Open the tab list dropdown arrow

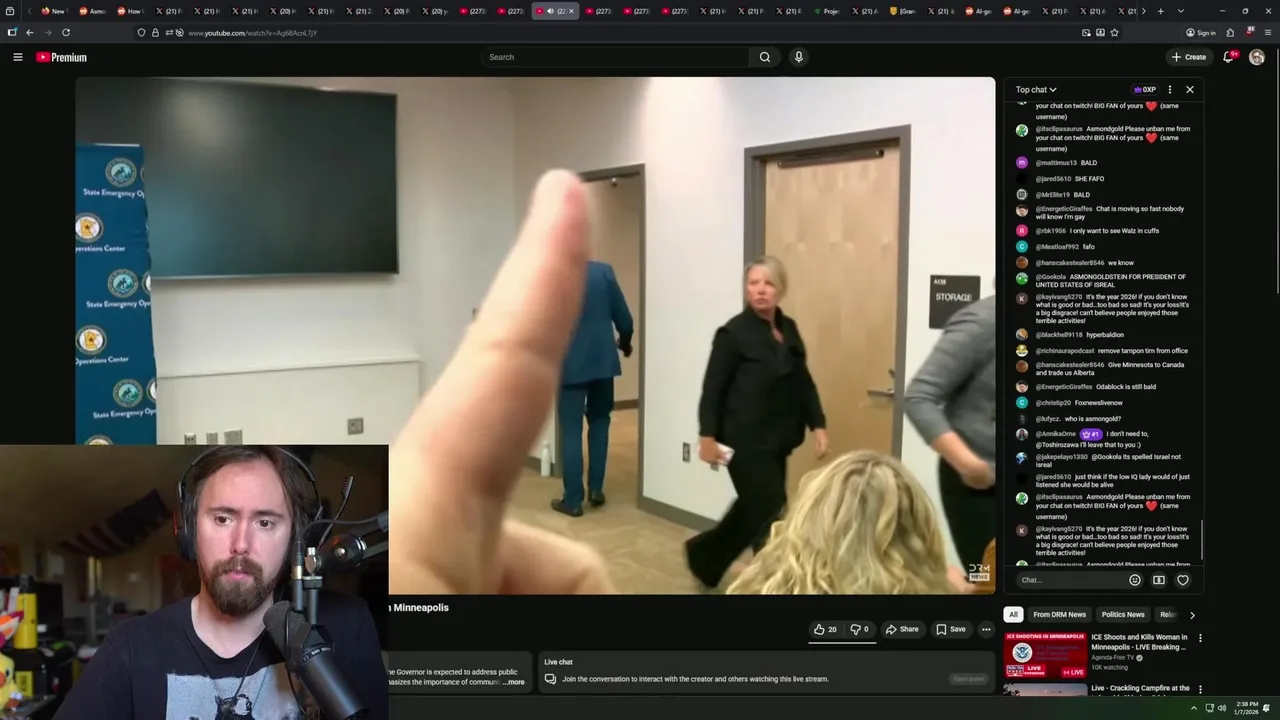coord(1181,11)
